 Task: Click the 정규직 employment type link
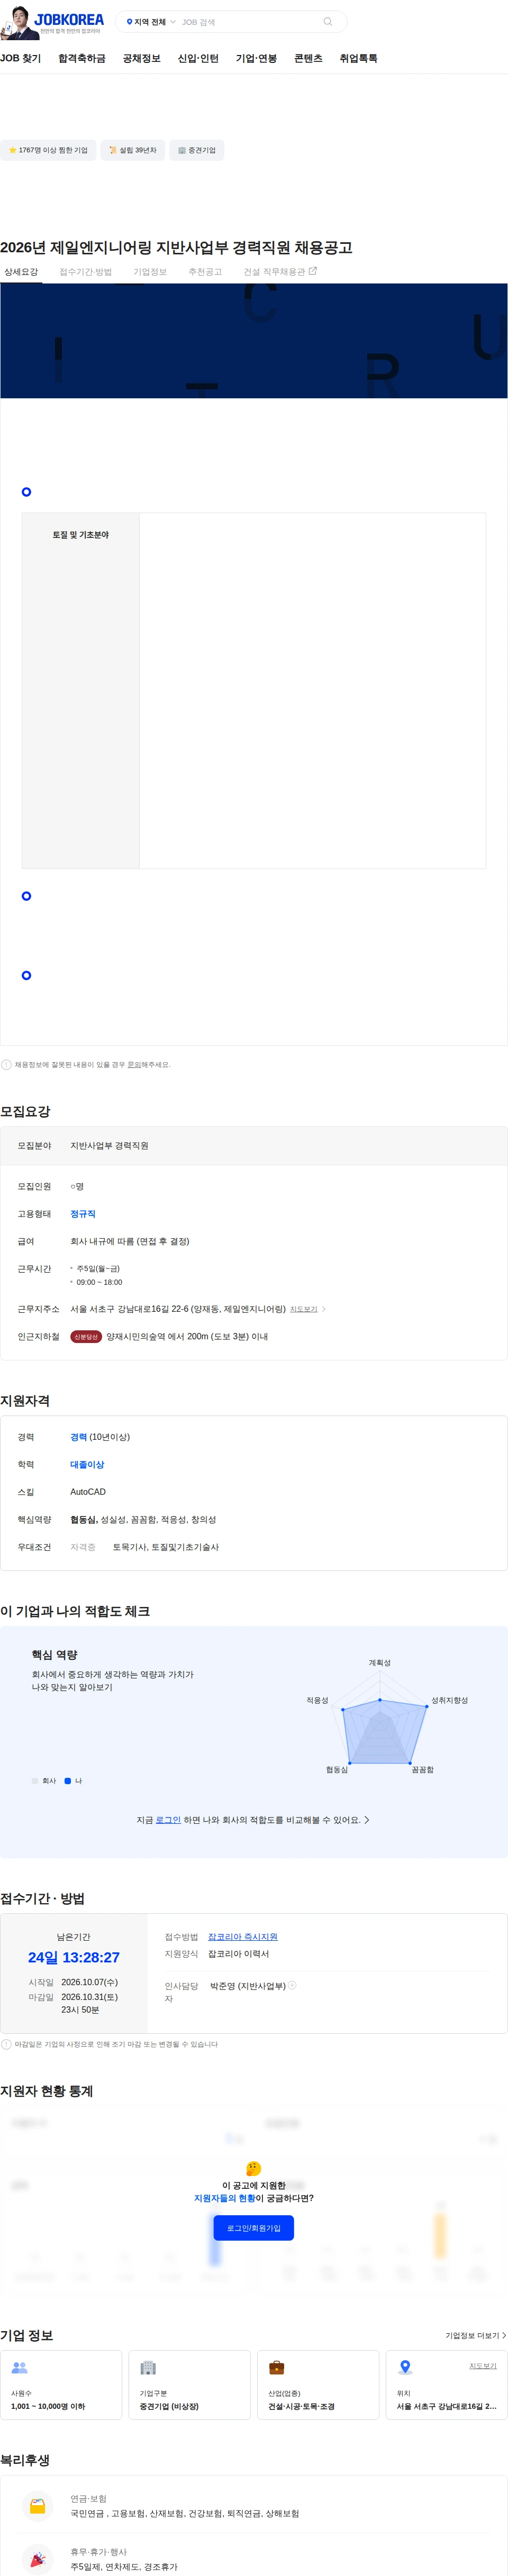click(83, 1214)
